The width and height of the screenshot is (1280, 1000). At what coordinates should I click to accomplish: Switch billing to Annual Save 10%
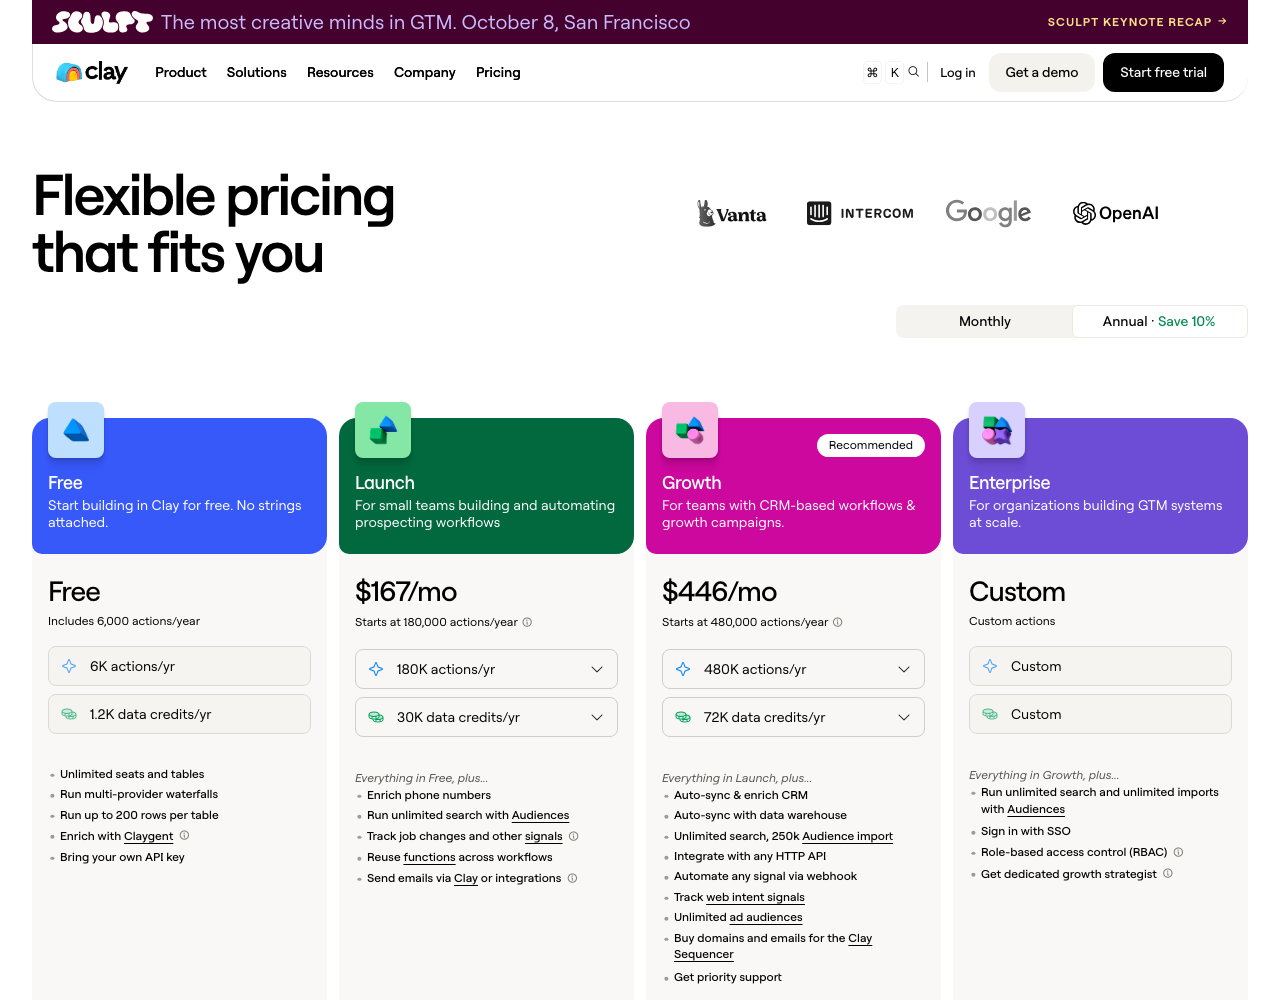(1159, 321)
